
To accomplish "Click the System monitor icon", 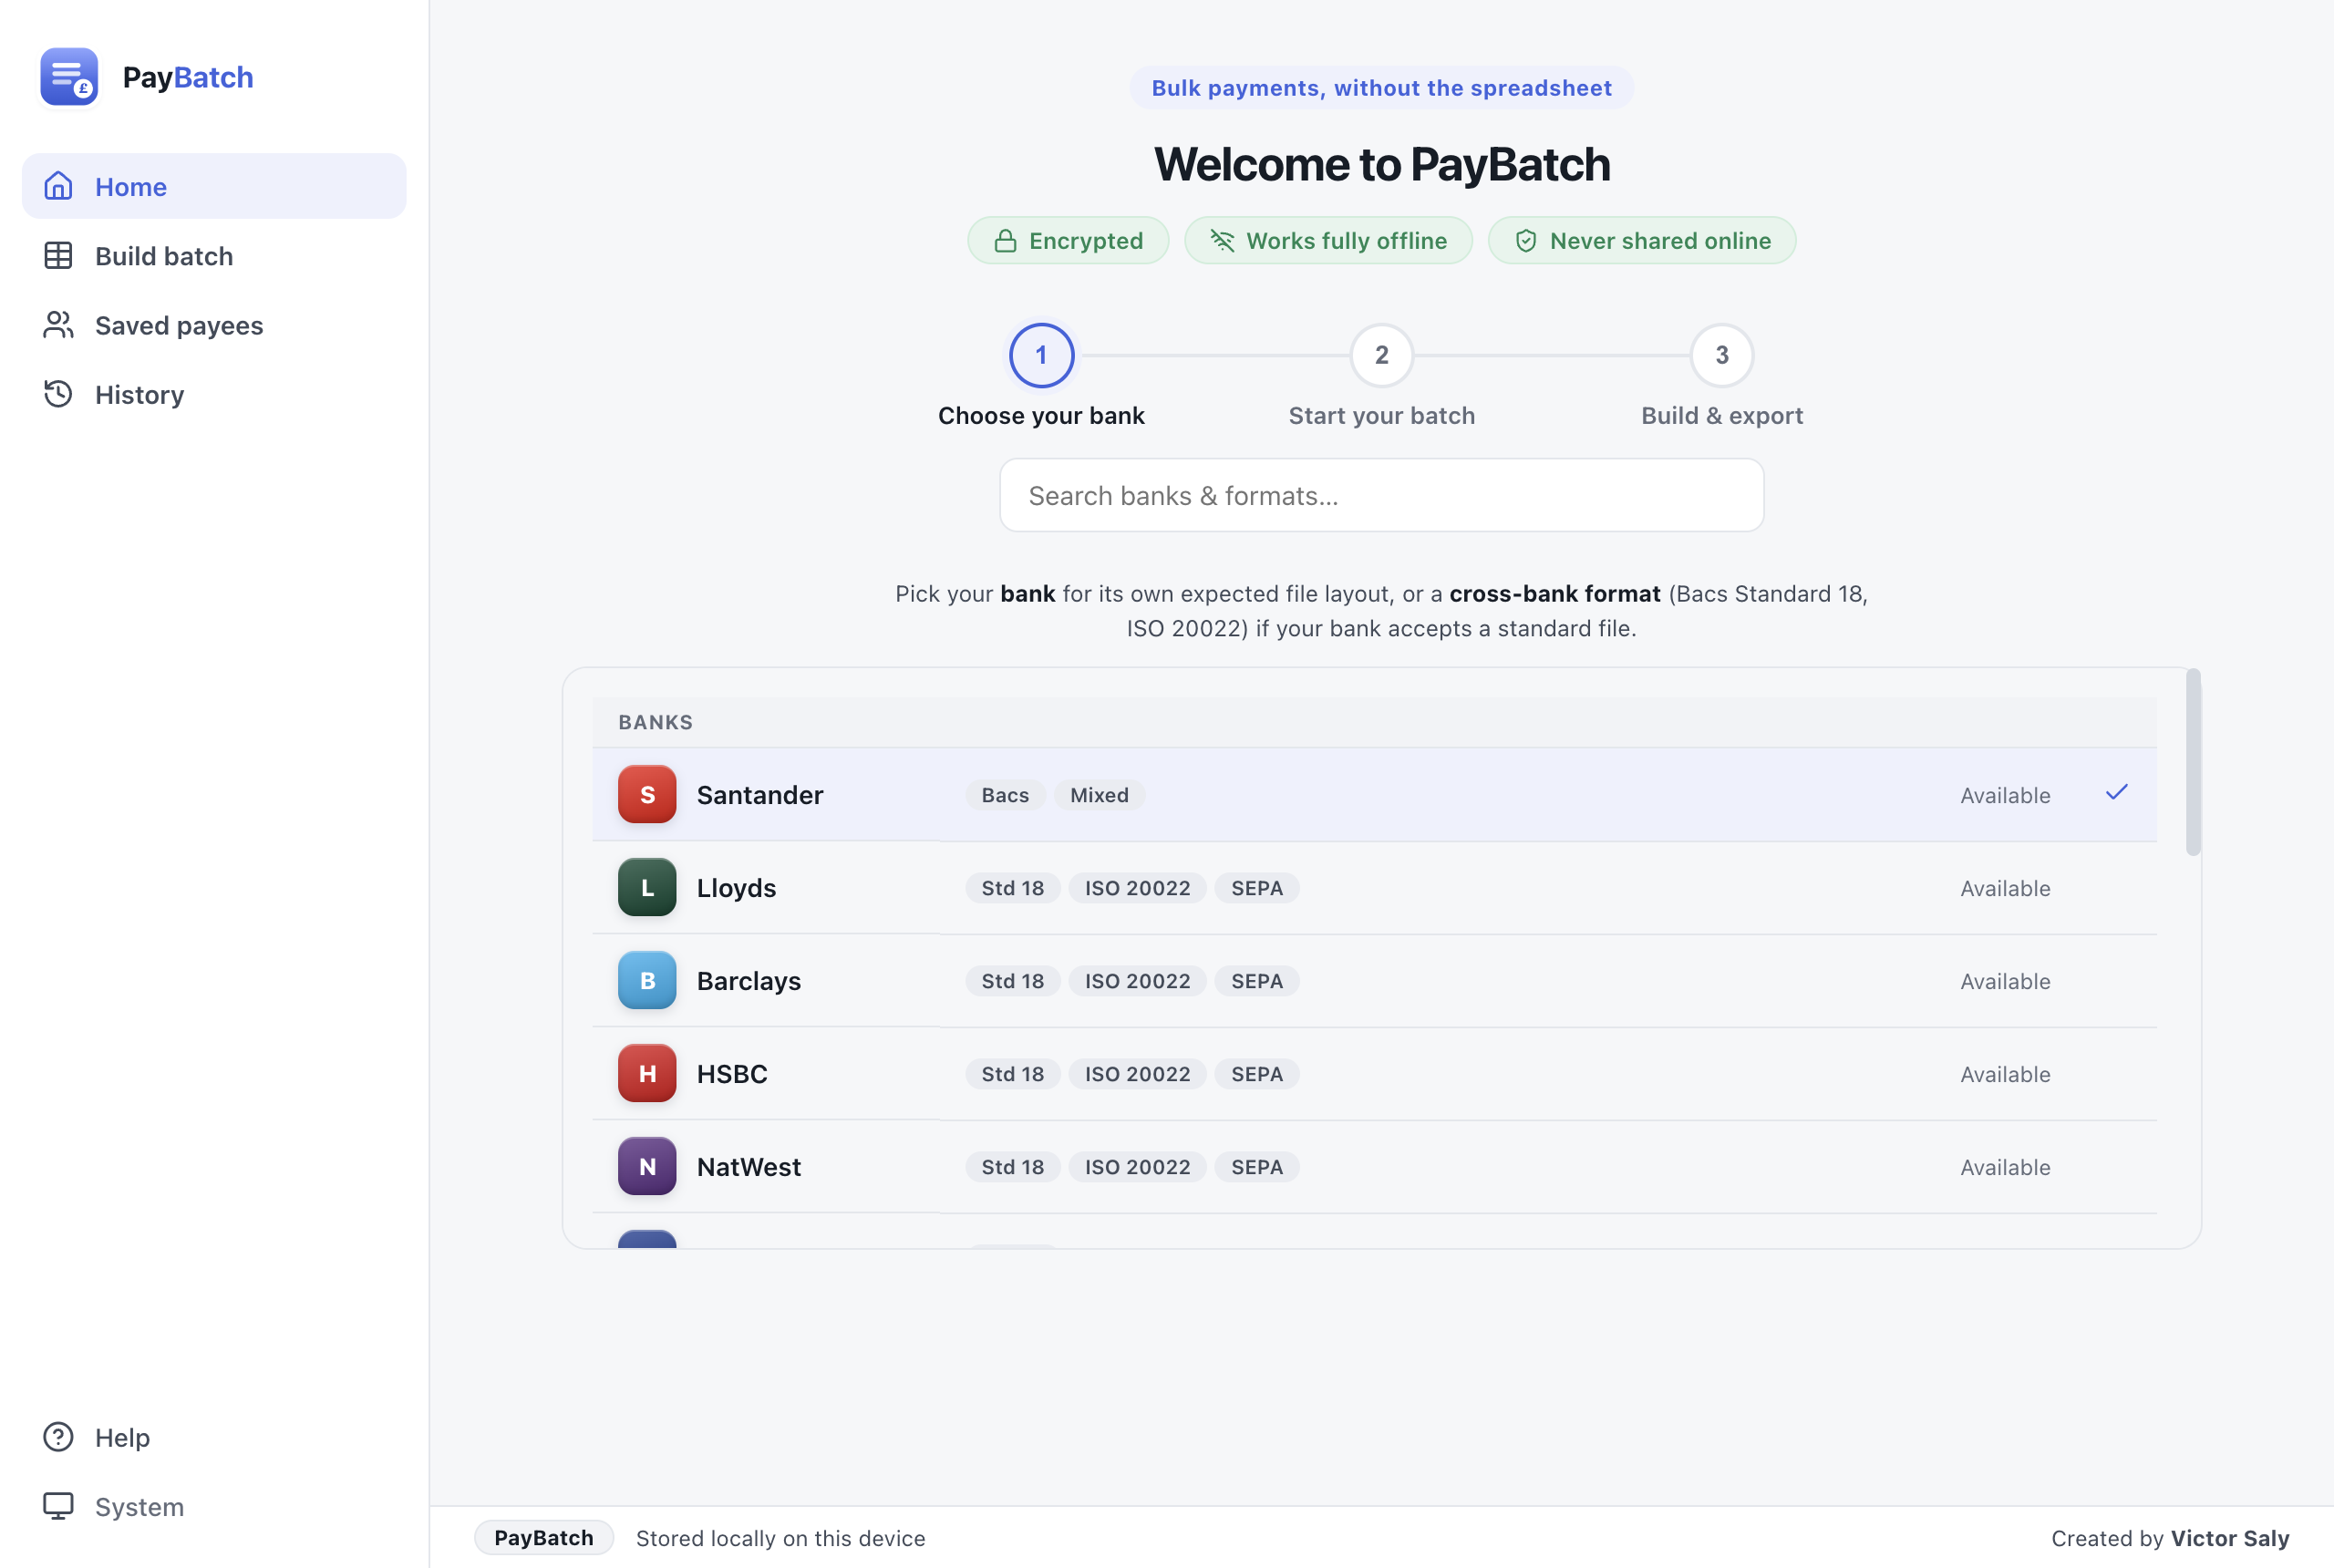I will 58,1506.
